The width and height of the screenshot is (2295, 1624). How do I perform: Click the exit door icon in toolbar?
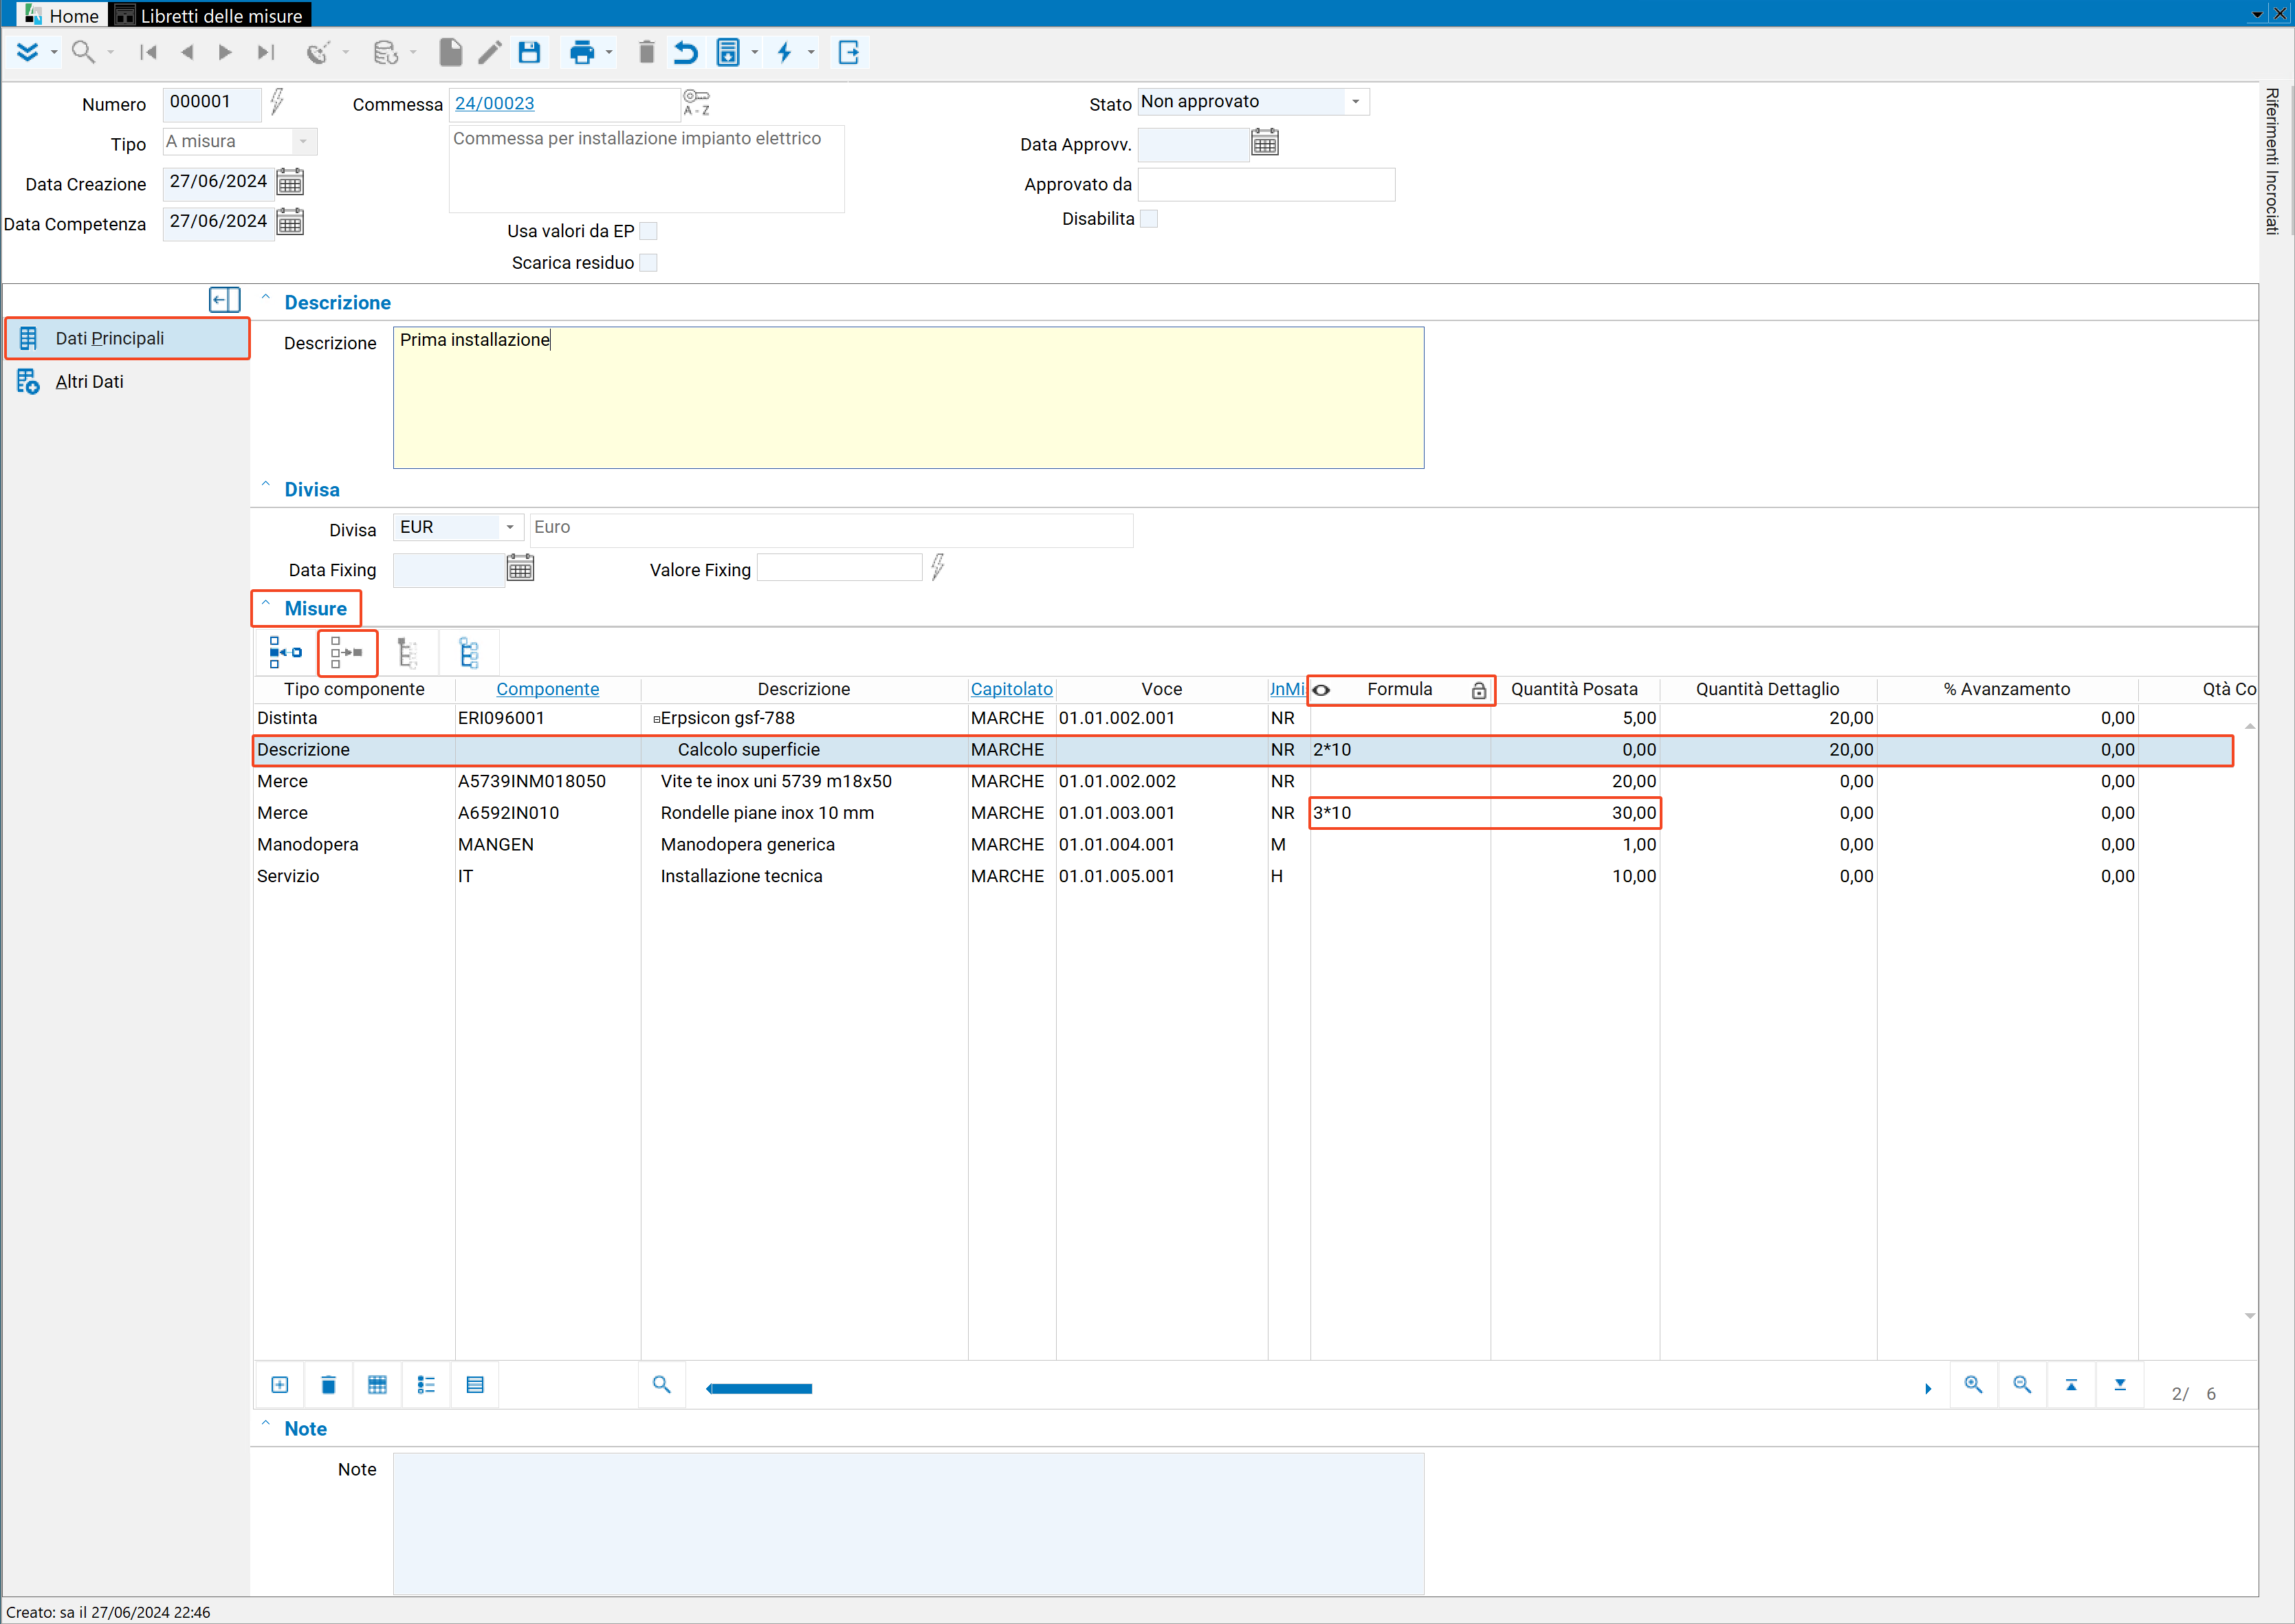[x=849, y=52]
